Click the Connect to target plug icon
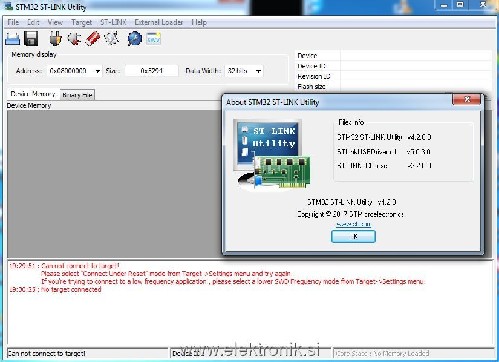The image size is (499, 362). point(56,39)
